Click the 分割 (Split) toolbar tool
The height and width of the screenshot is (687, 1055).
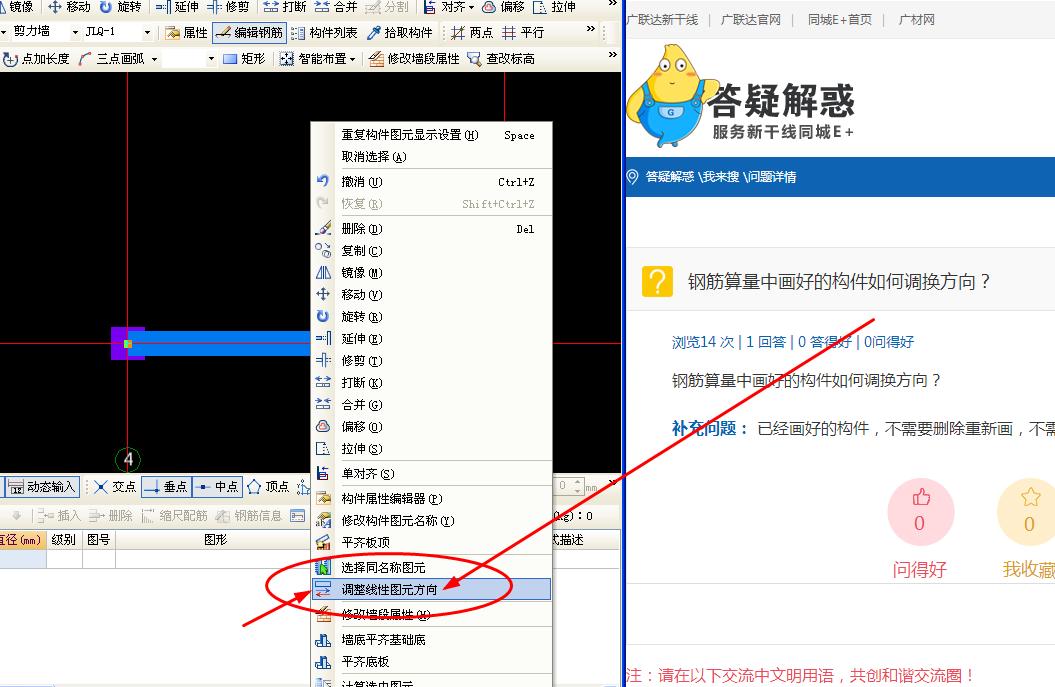click(387, 7)
